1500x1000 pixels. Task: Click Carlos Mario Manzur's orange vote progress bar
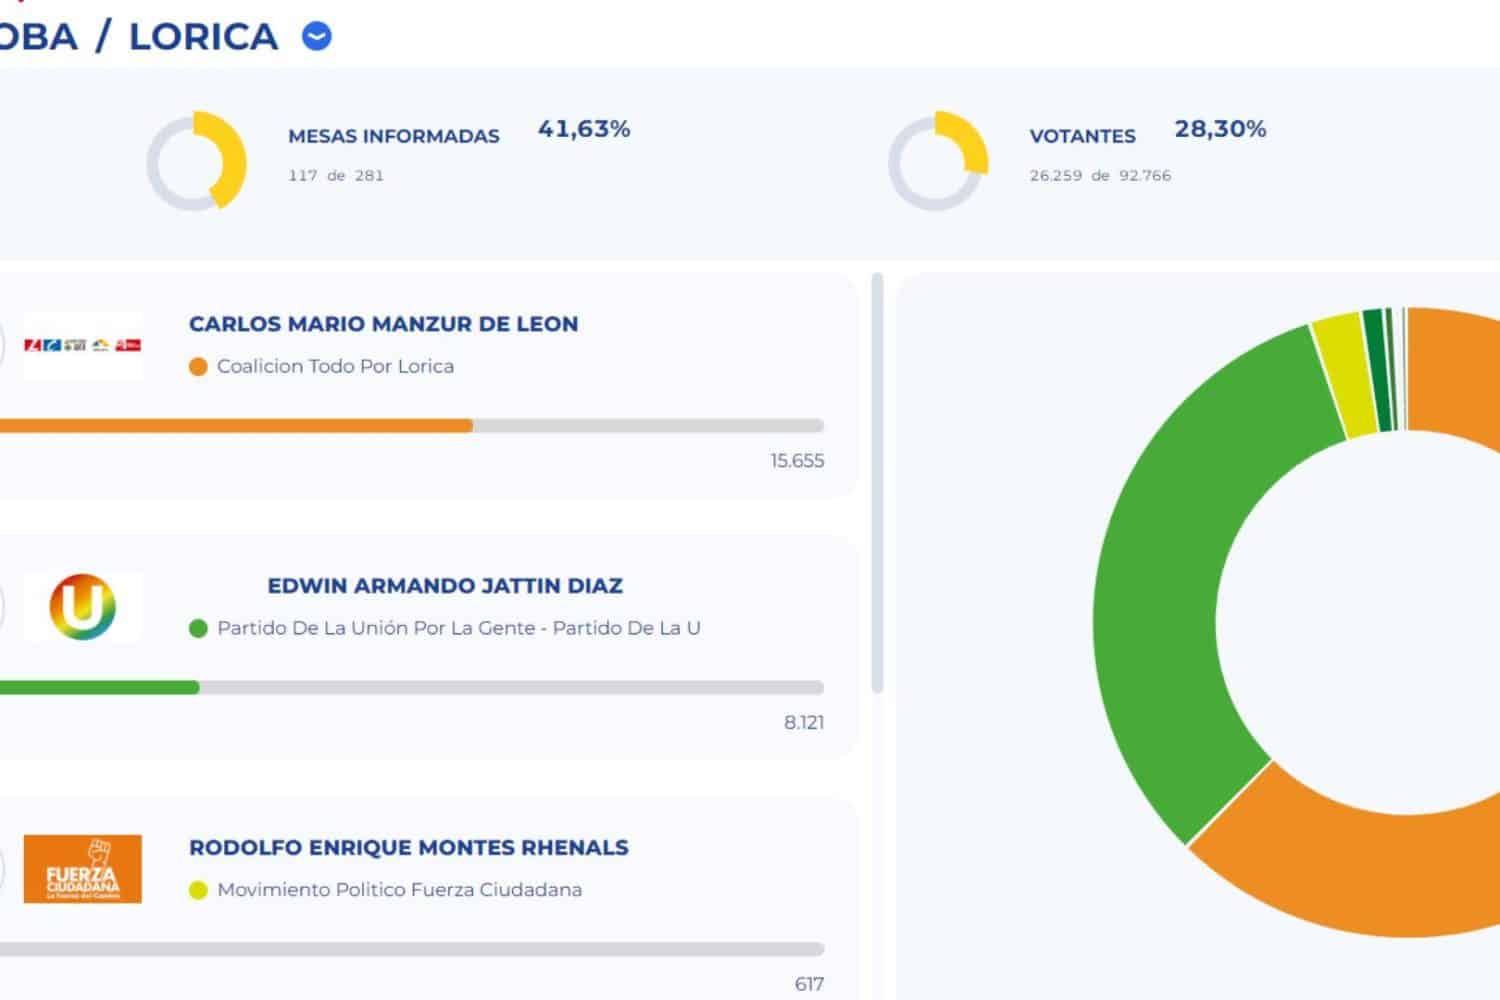236,426
